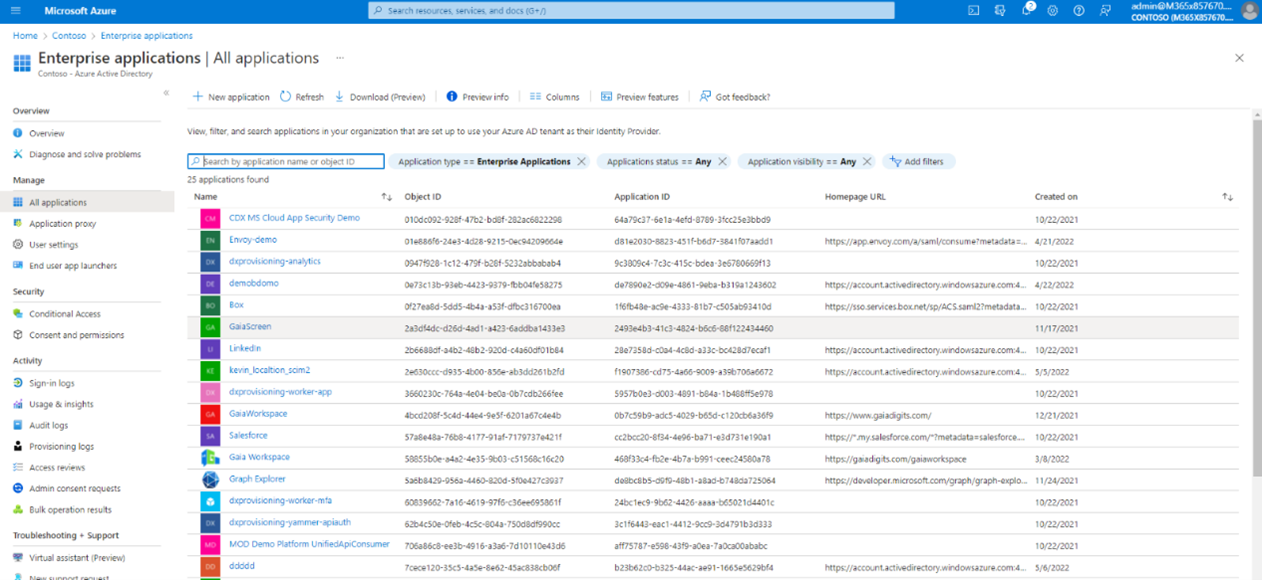
Task: Focus the application name or object ID search box
Action: pyautogui.click(x=286, y=161)
